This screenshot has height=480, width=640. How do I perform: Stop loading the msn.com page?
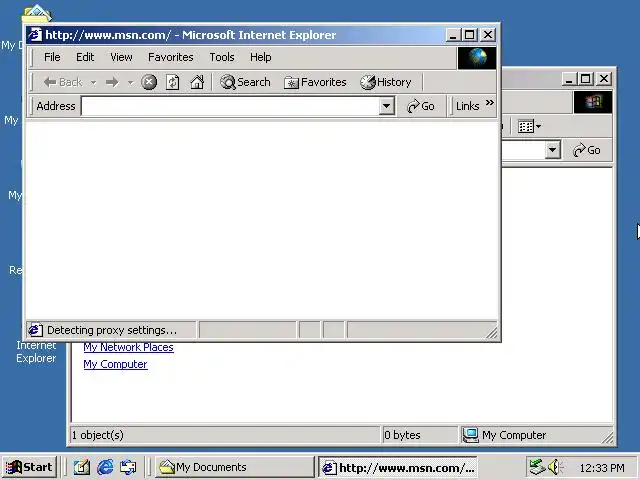click(149, 82)
